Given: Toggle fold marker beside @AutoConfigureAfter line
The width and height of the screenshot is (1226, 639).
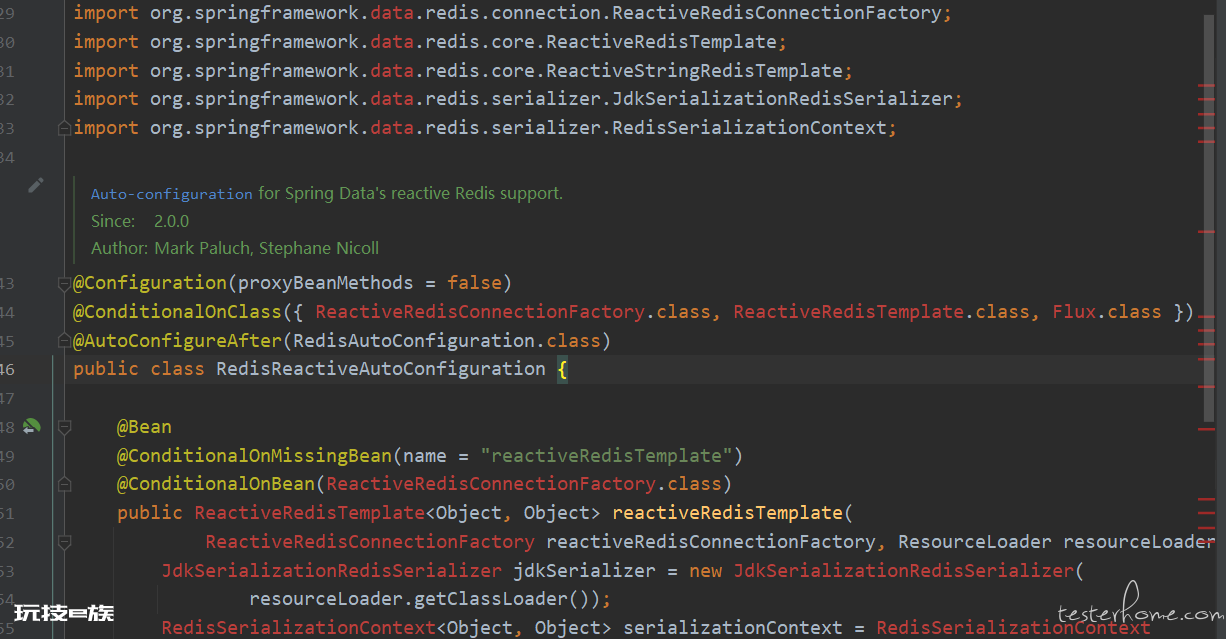Looking at the screenshot, I should (64, 340).
